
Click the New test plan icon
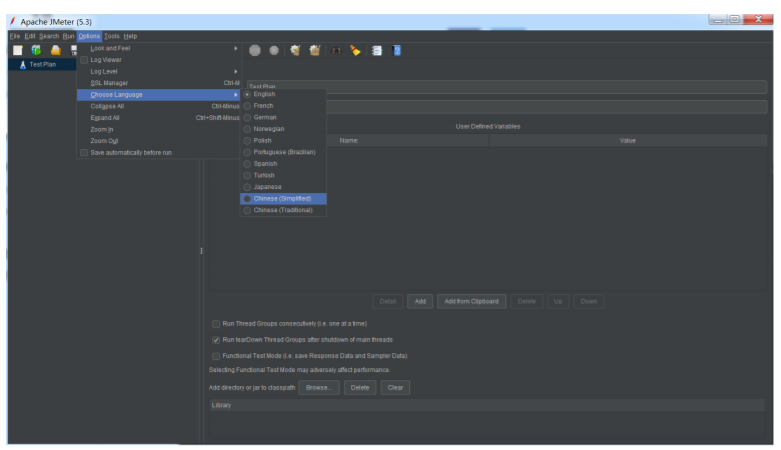tap(18, 50)
